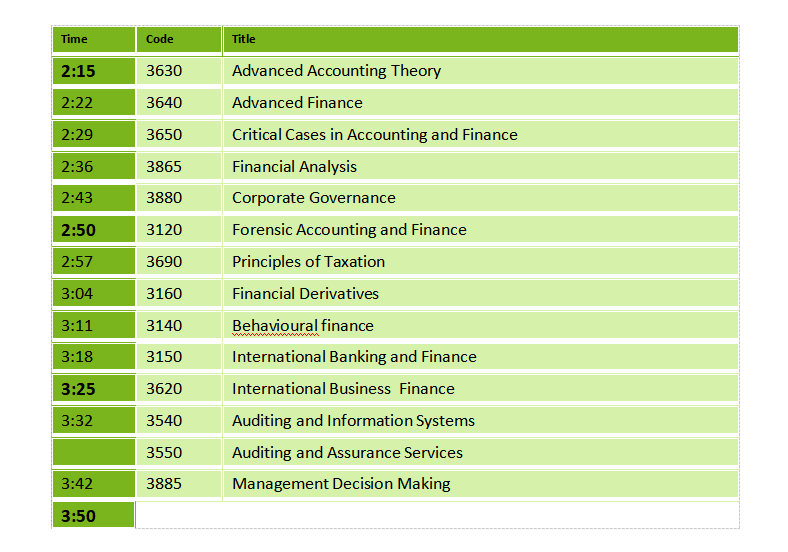This screenshot has height=552, width=788.
Task: Click the Principles of Taxation title
Action: tap(308, 262)
